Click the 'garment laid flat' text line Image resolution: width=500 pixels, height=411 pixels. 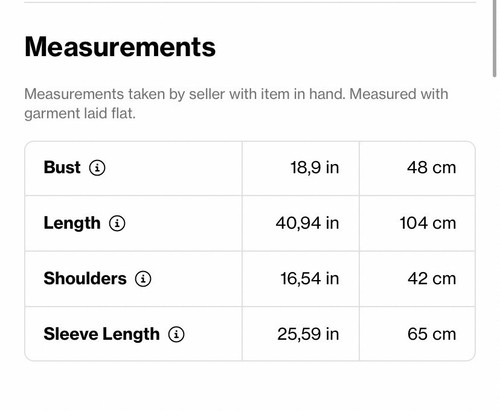[80, 114]
